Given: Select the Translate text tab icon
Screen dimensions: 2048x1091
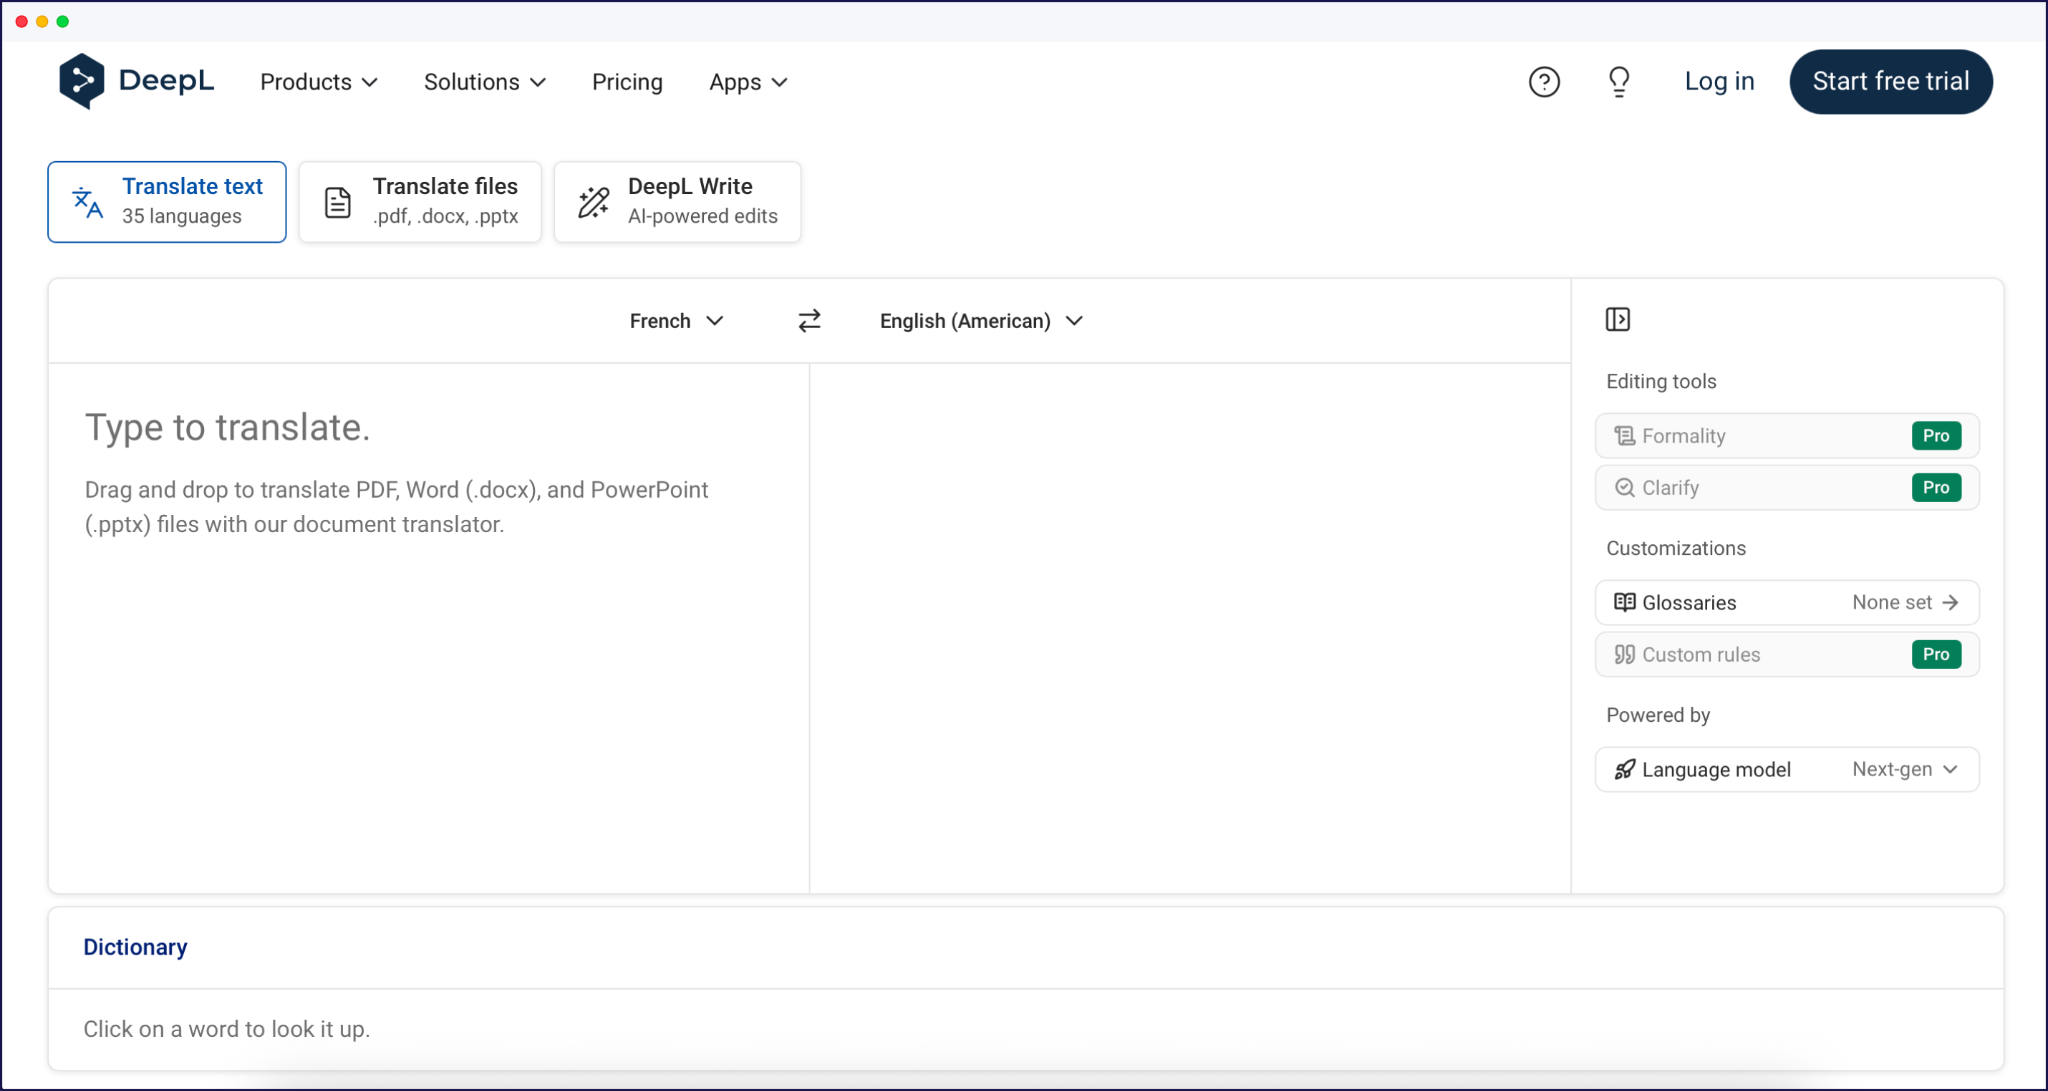Looking at the screenshot, I should [x=86, y=201].
